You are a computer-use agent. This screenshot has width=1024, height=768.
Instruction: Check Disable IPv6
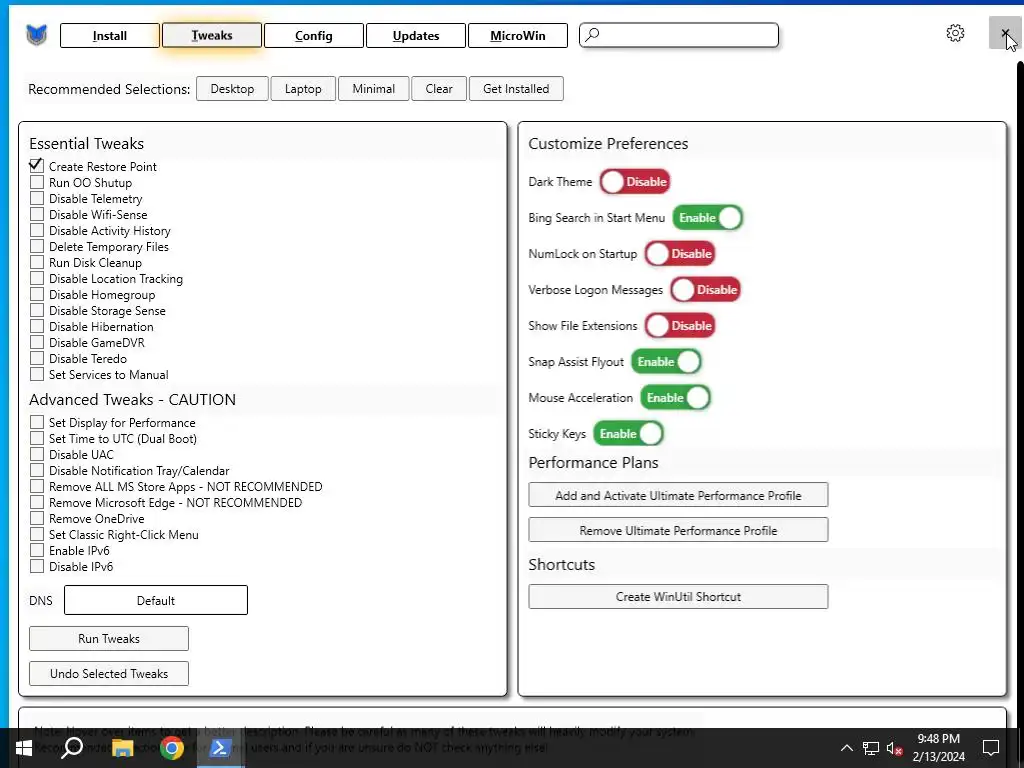click(x=37, y=566)
